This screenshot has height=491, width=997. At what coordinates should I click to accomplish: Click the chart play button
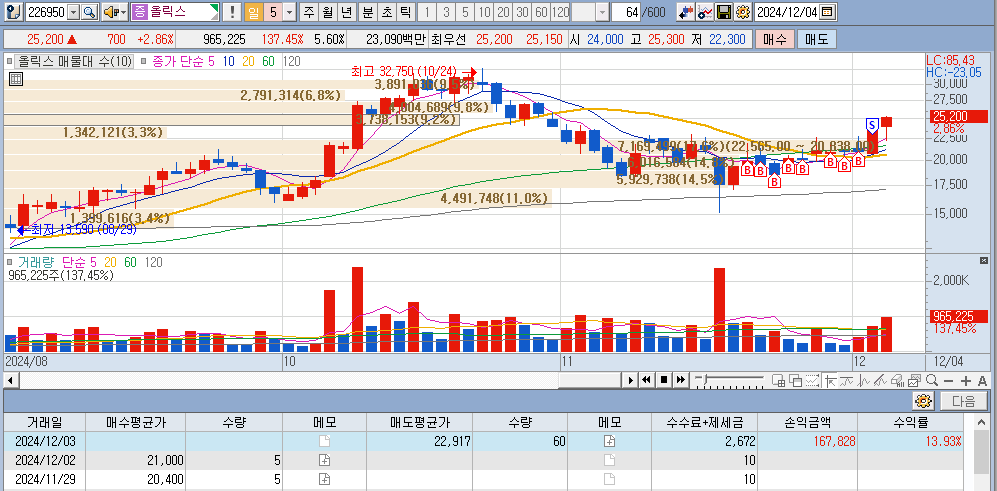tap(630, 380)
